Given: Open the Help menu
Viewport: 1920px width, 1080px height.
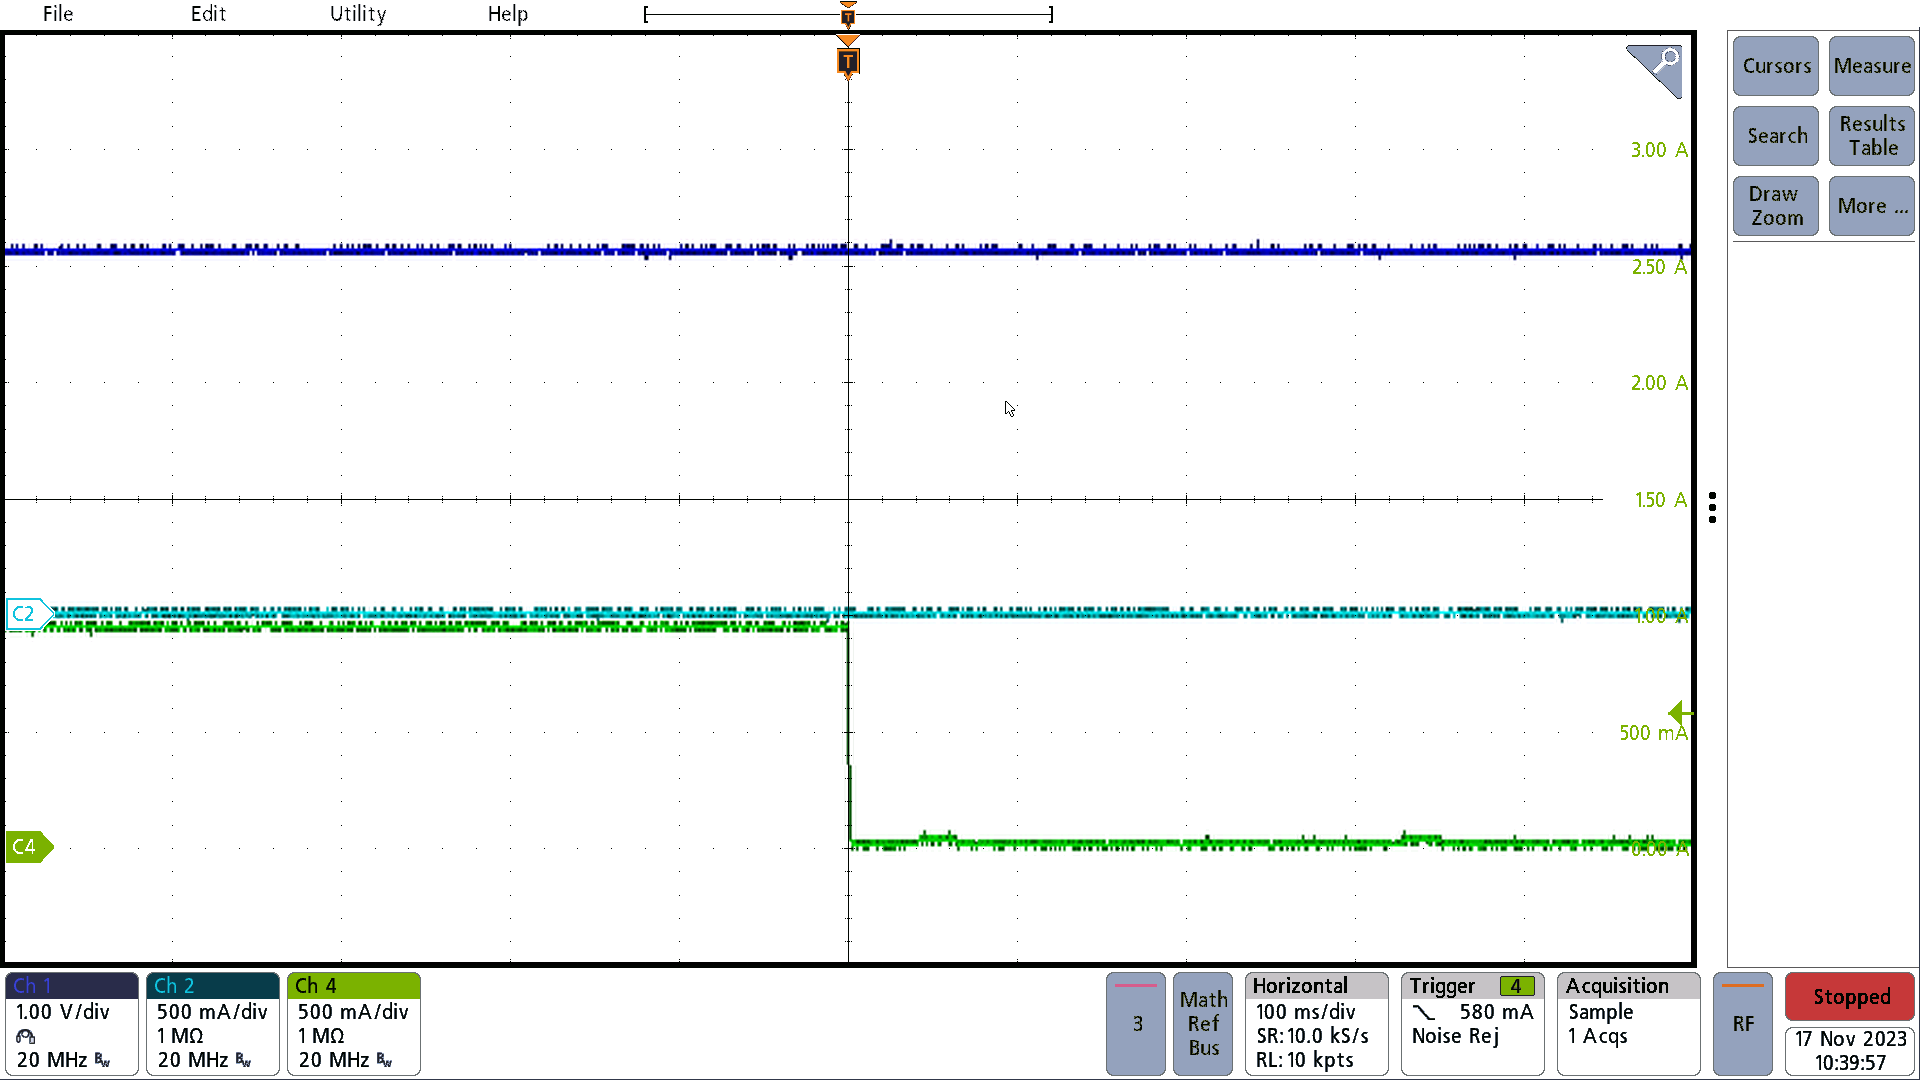Looking at the screenshot, I should [x=508, y=14].
